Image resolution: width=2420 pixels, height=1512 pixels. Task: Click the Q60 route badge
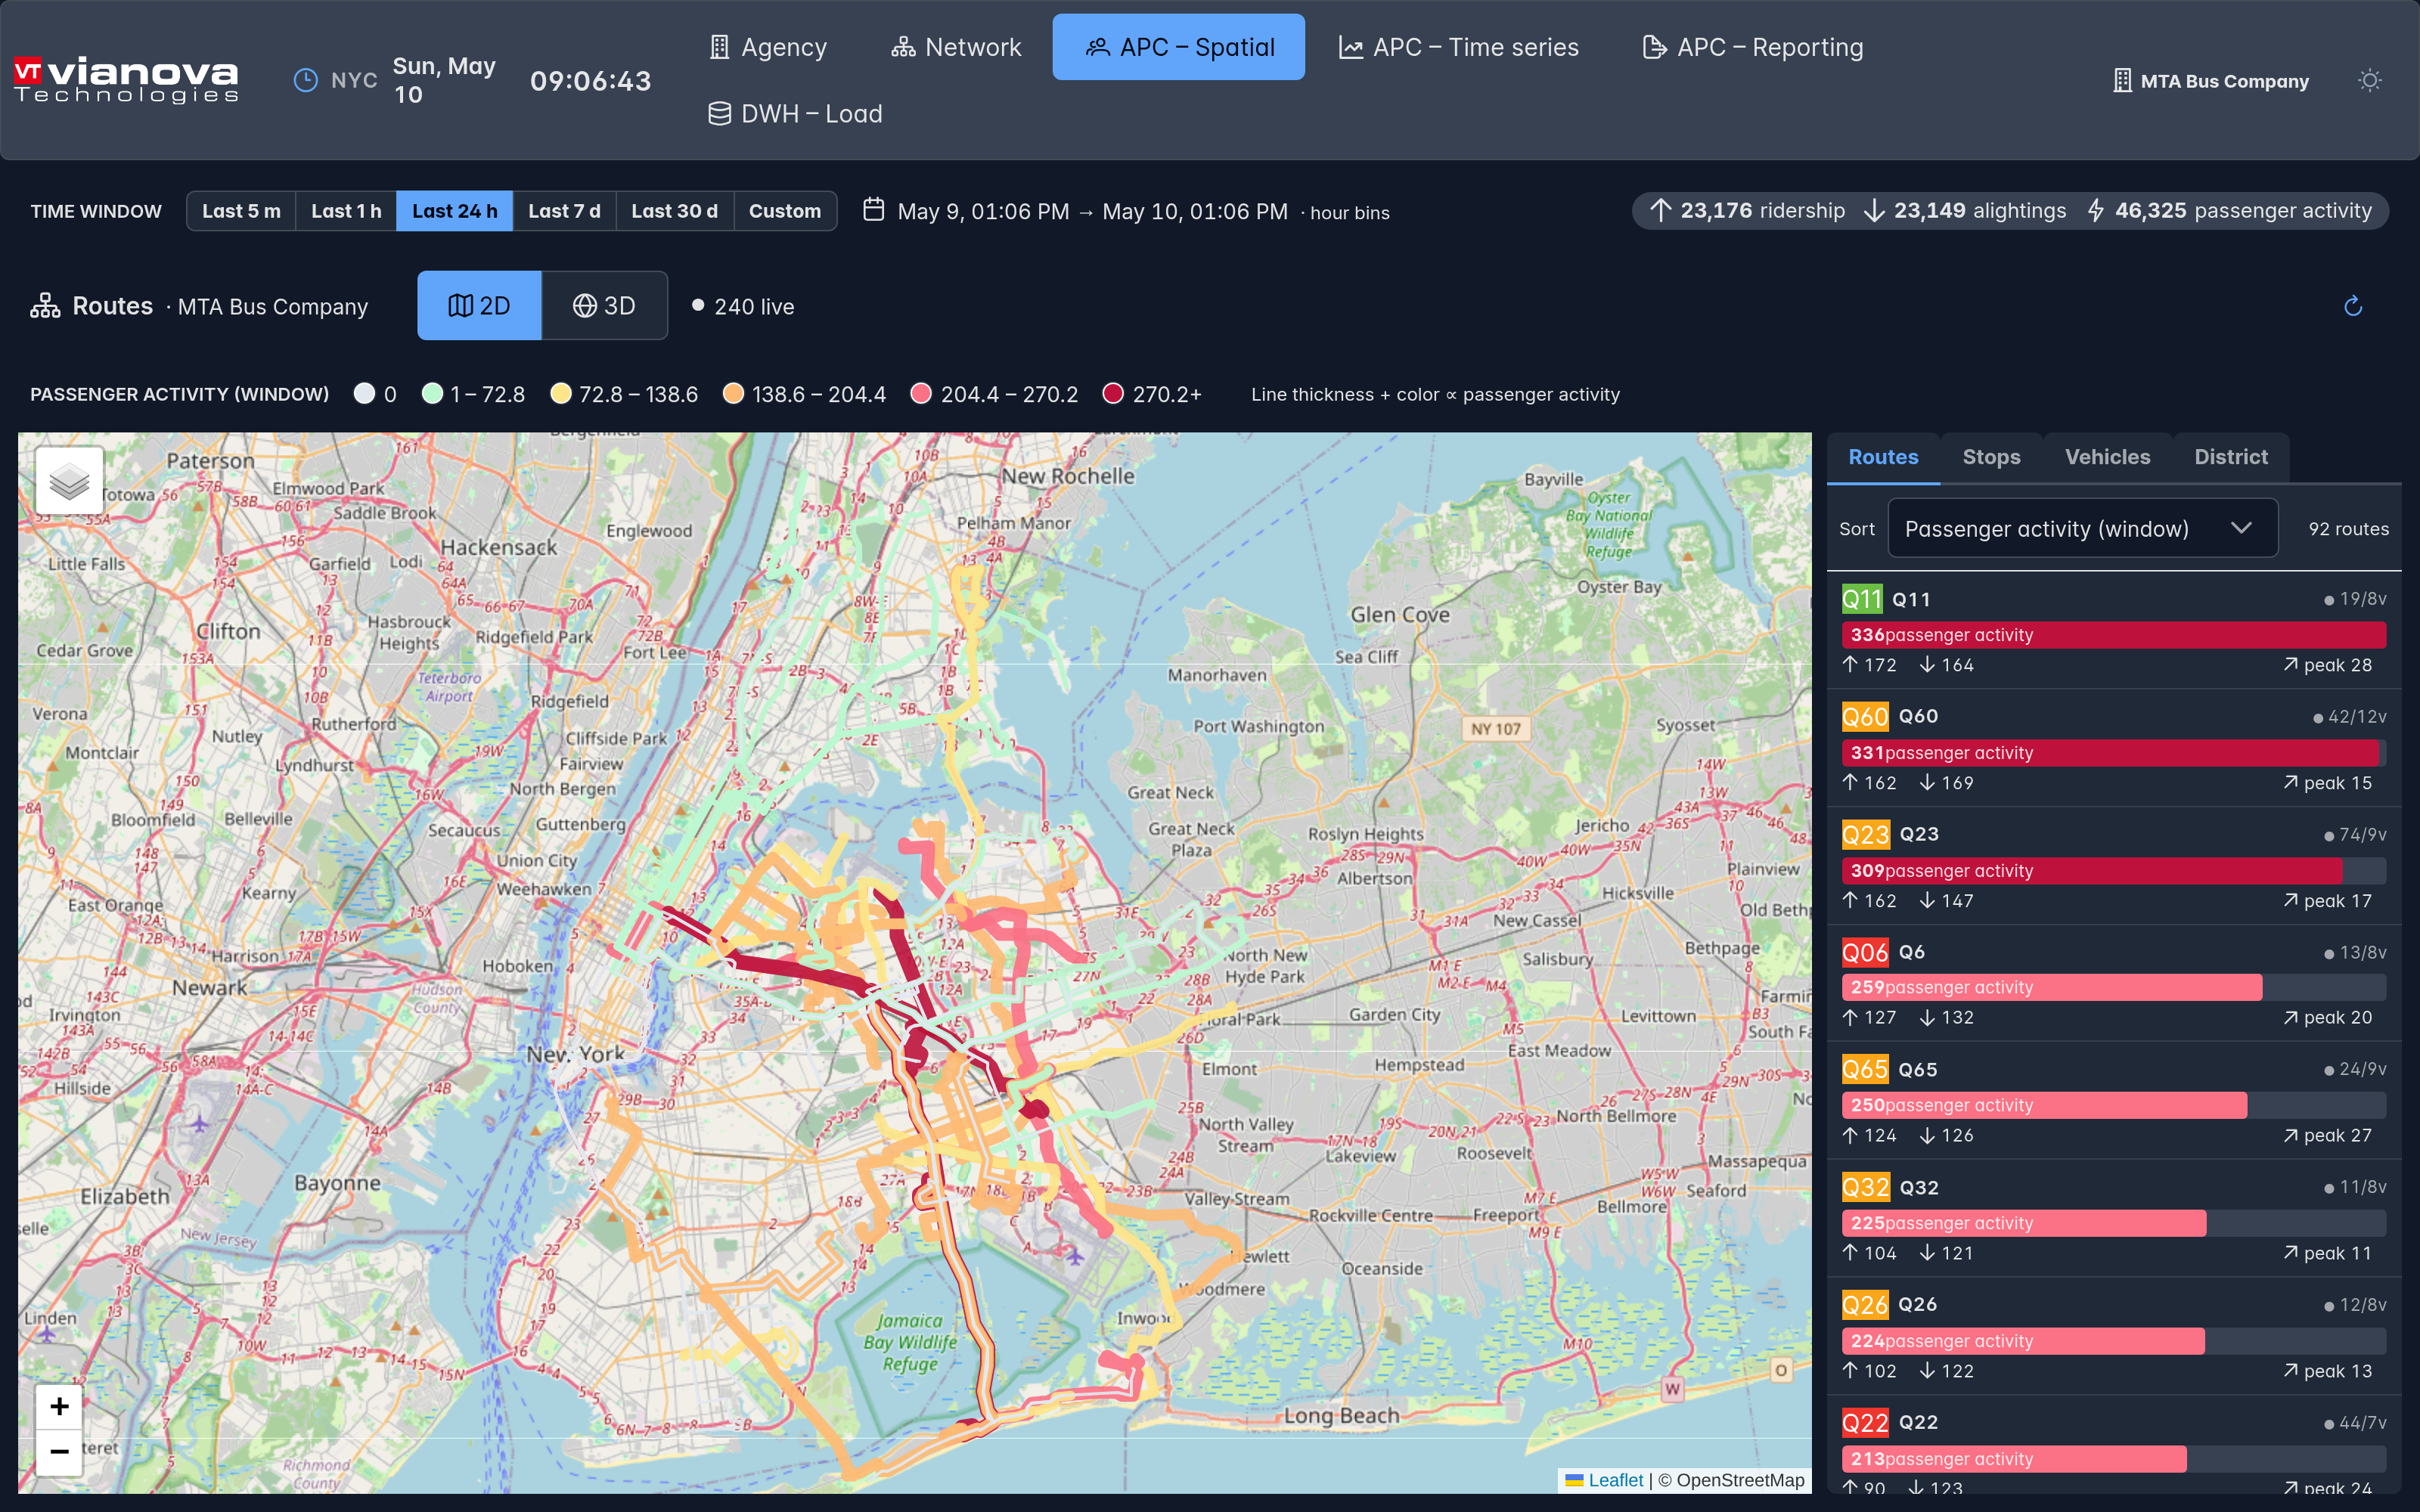(1865, 716)
